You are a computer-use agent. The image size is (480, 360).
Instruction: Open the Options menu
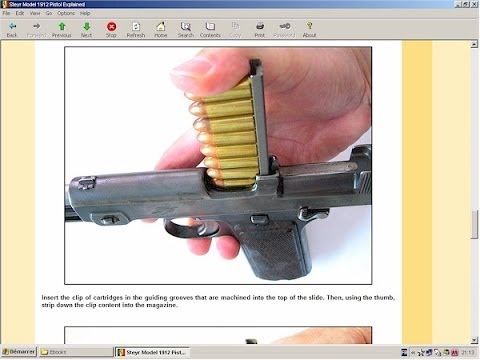click(66, 13)
